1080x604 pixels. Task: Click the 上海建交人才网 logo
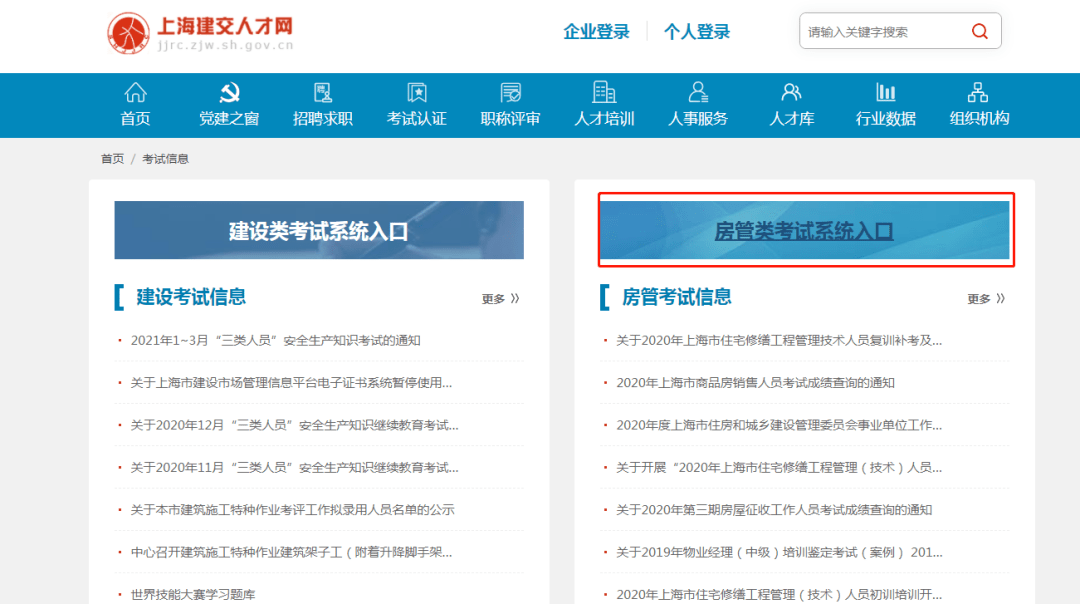coord(200,33)
